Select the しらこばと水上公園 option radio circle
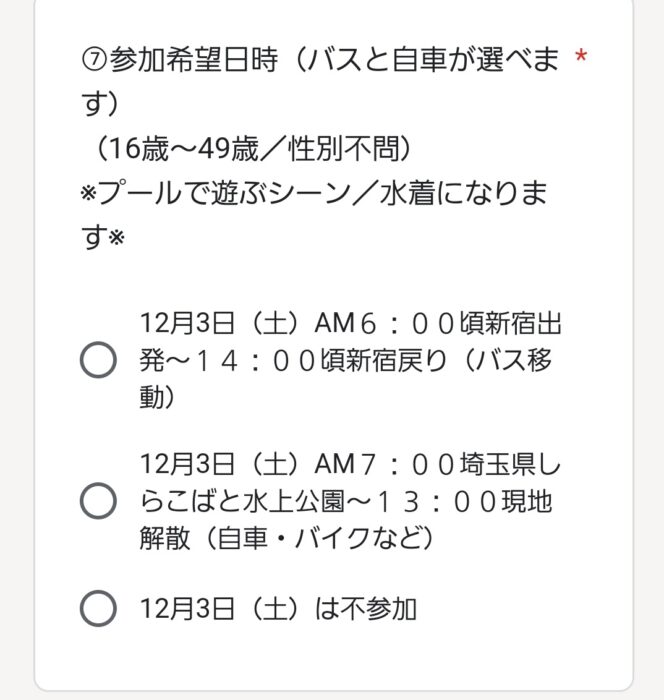The width and height of the screenshot is (664, 700). coord(98,500)
